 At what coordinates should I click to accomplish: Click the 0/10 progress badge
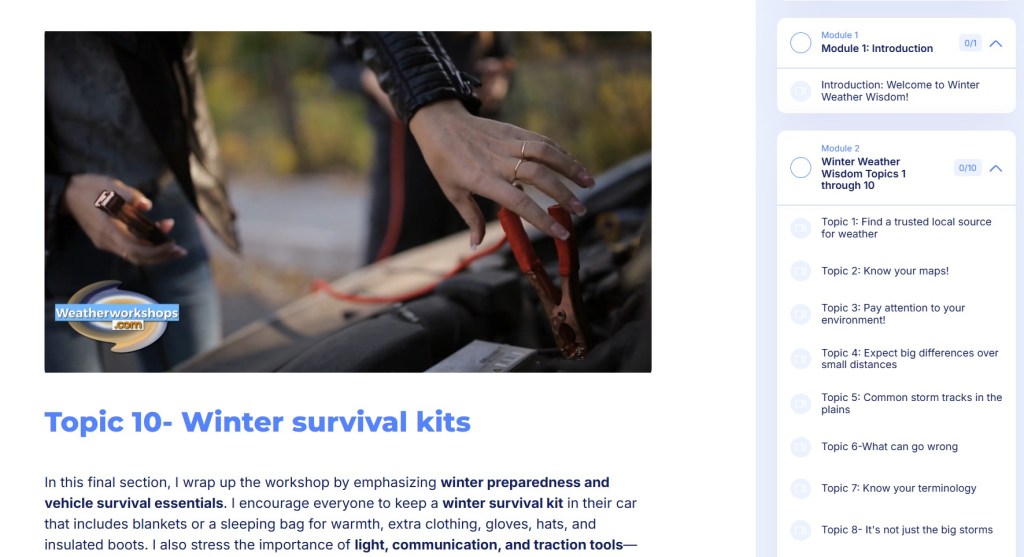[x=967, y=168]
